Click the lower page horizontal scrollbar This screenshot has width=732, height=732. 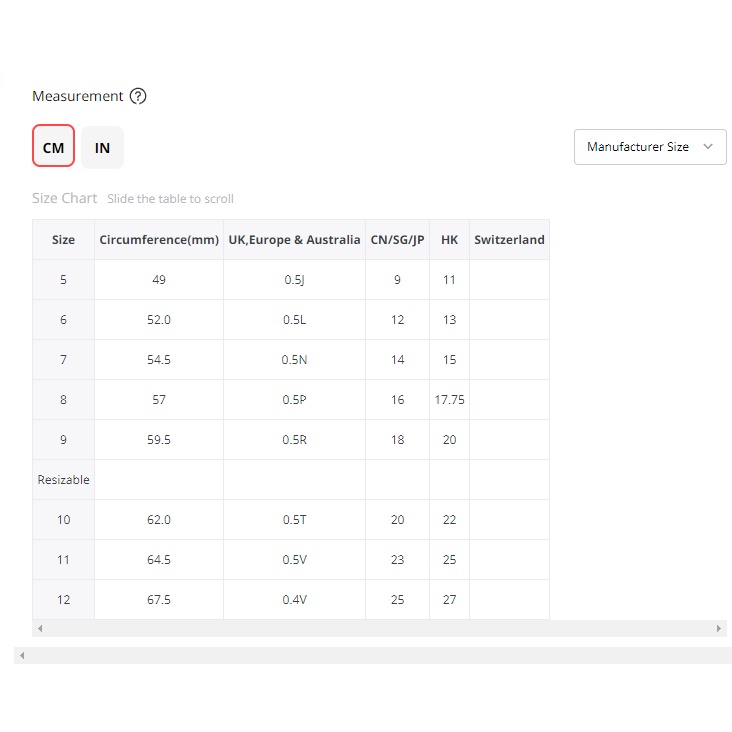380,655
